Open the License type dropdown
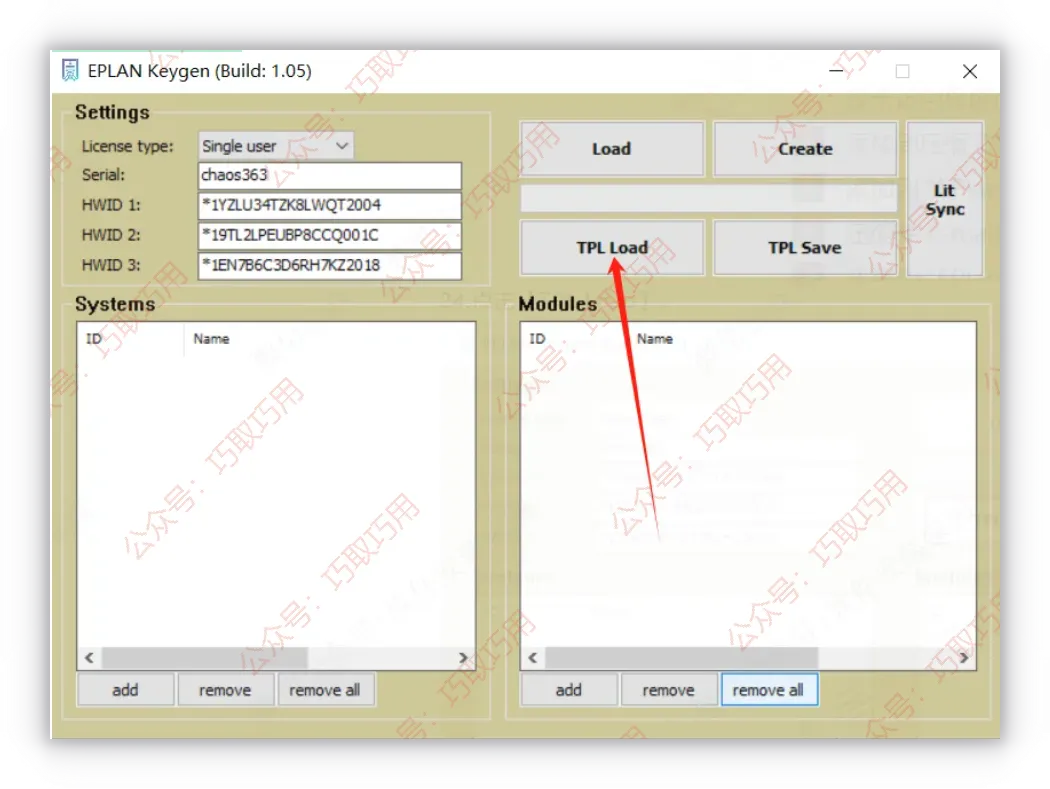This screenshot has width=1050, height=789. [276, 146]
